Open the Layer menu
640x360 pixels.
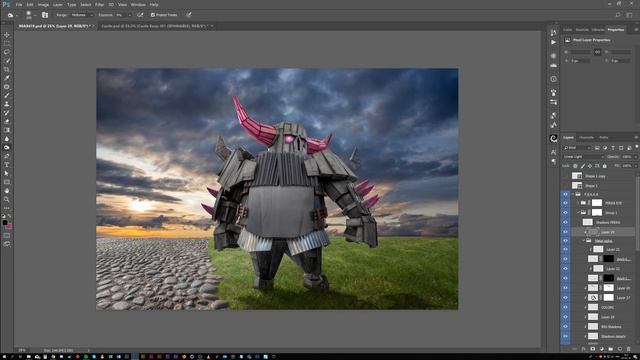pos(58,4)
